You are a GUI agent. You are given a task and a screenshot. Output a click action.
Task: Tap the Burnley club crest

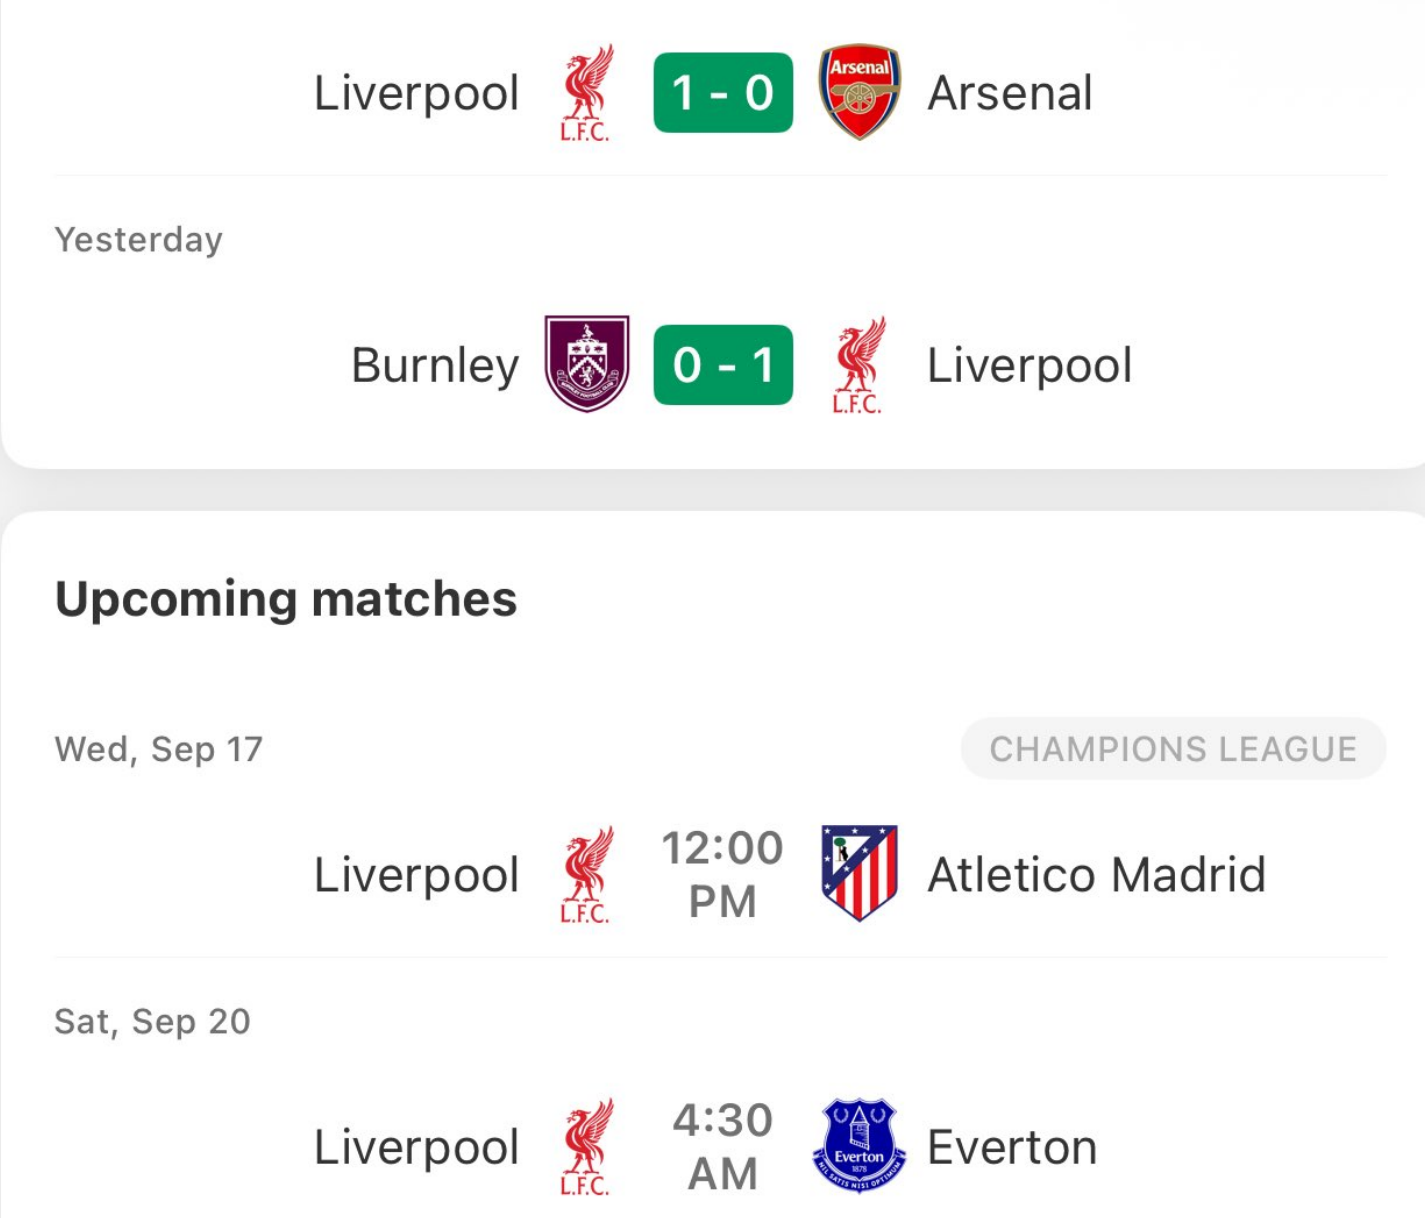(x=587, y=364)
